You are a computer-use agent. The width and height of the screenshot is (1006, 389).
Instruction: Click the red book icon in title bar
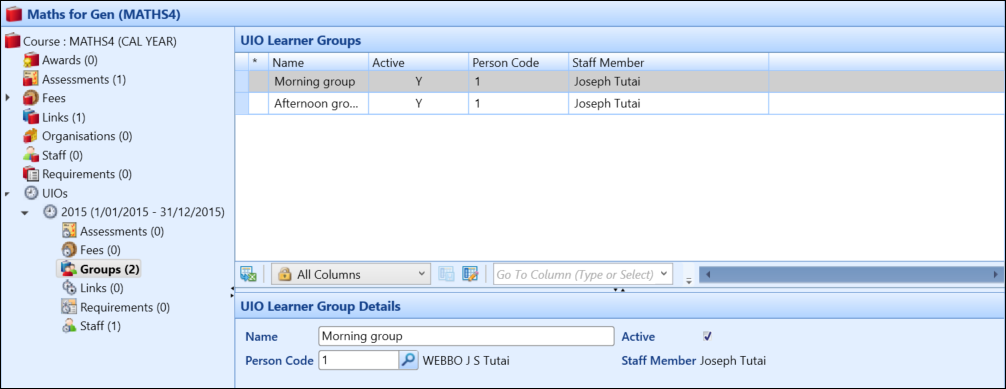13,13
